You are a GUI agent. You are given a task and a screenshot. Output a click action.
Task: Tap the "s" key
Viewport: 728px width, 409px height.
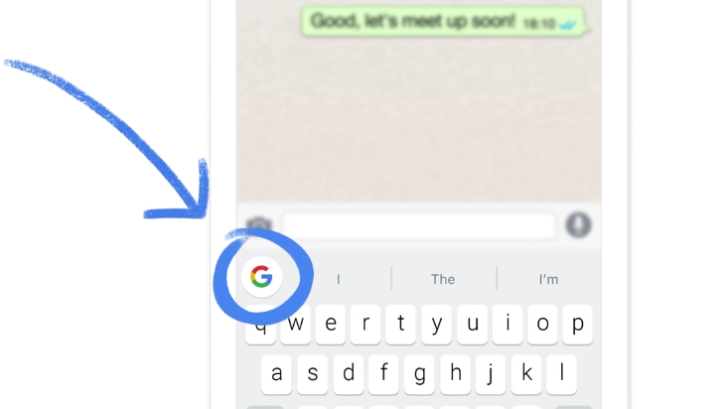[312, 374]
